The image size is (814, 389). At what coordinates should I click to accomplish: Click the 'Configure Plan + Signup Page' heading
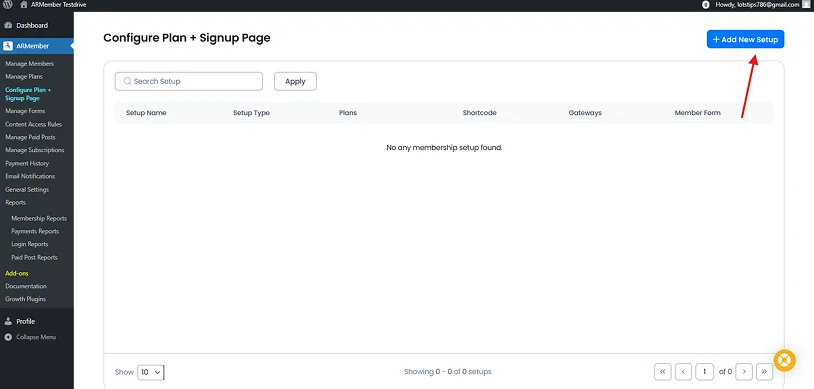pos(187,38)
